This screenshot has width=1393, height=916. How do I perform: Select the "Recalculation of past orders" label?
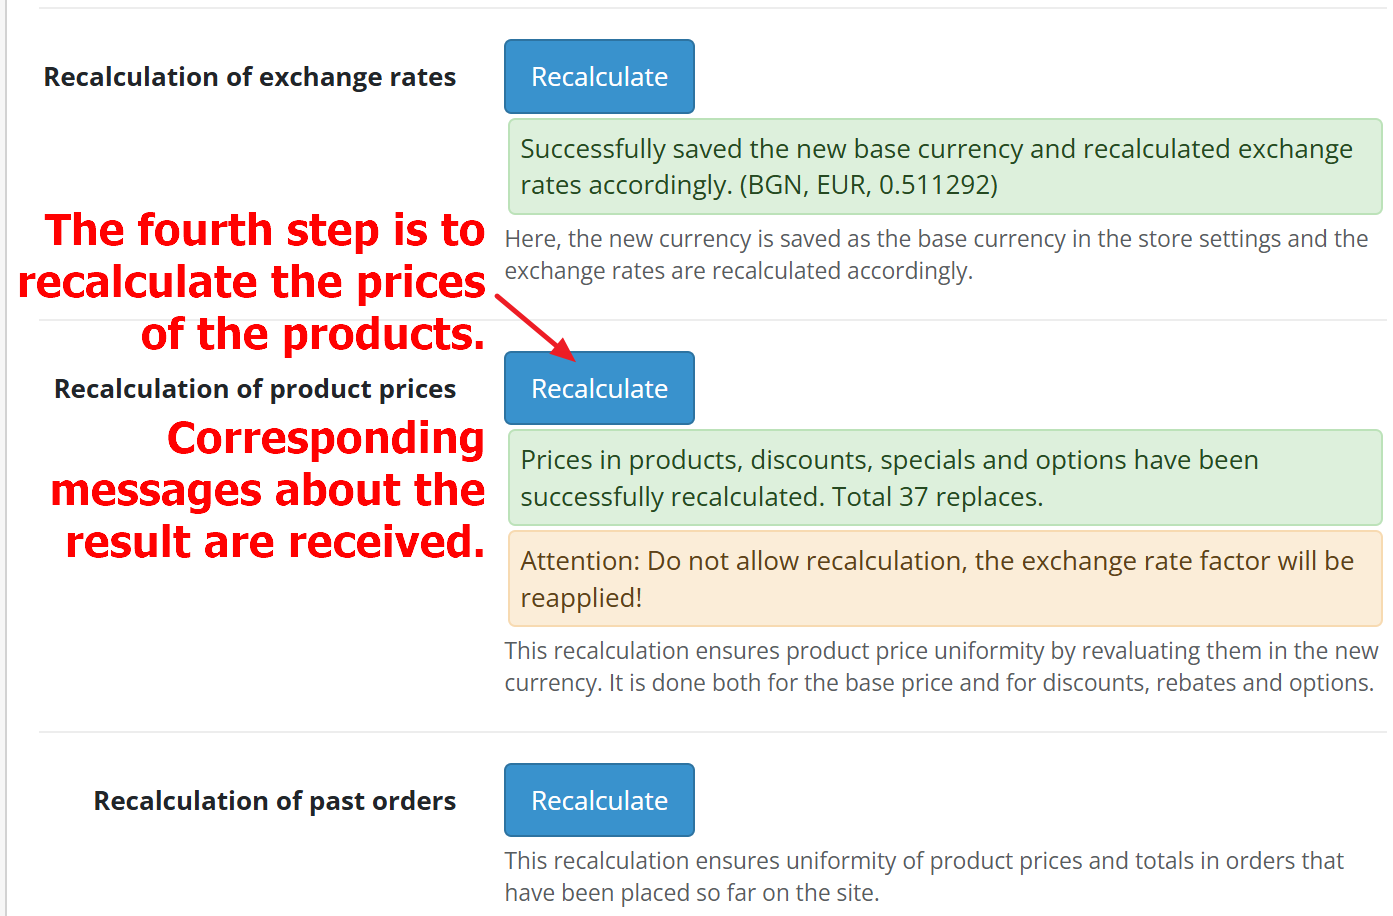click(x=275, y=801)
